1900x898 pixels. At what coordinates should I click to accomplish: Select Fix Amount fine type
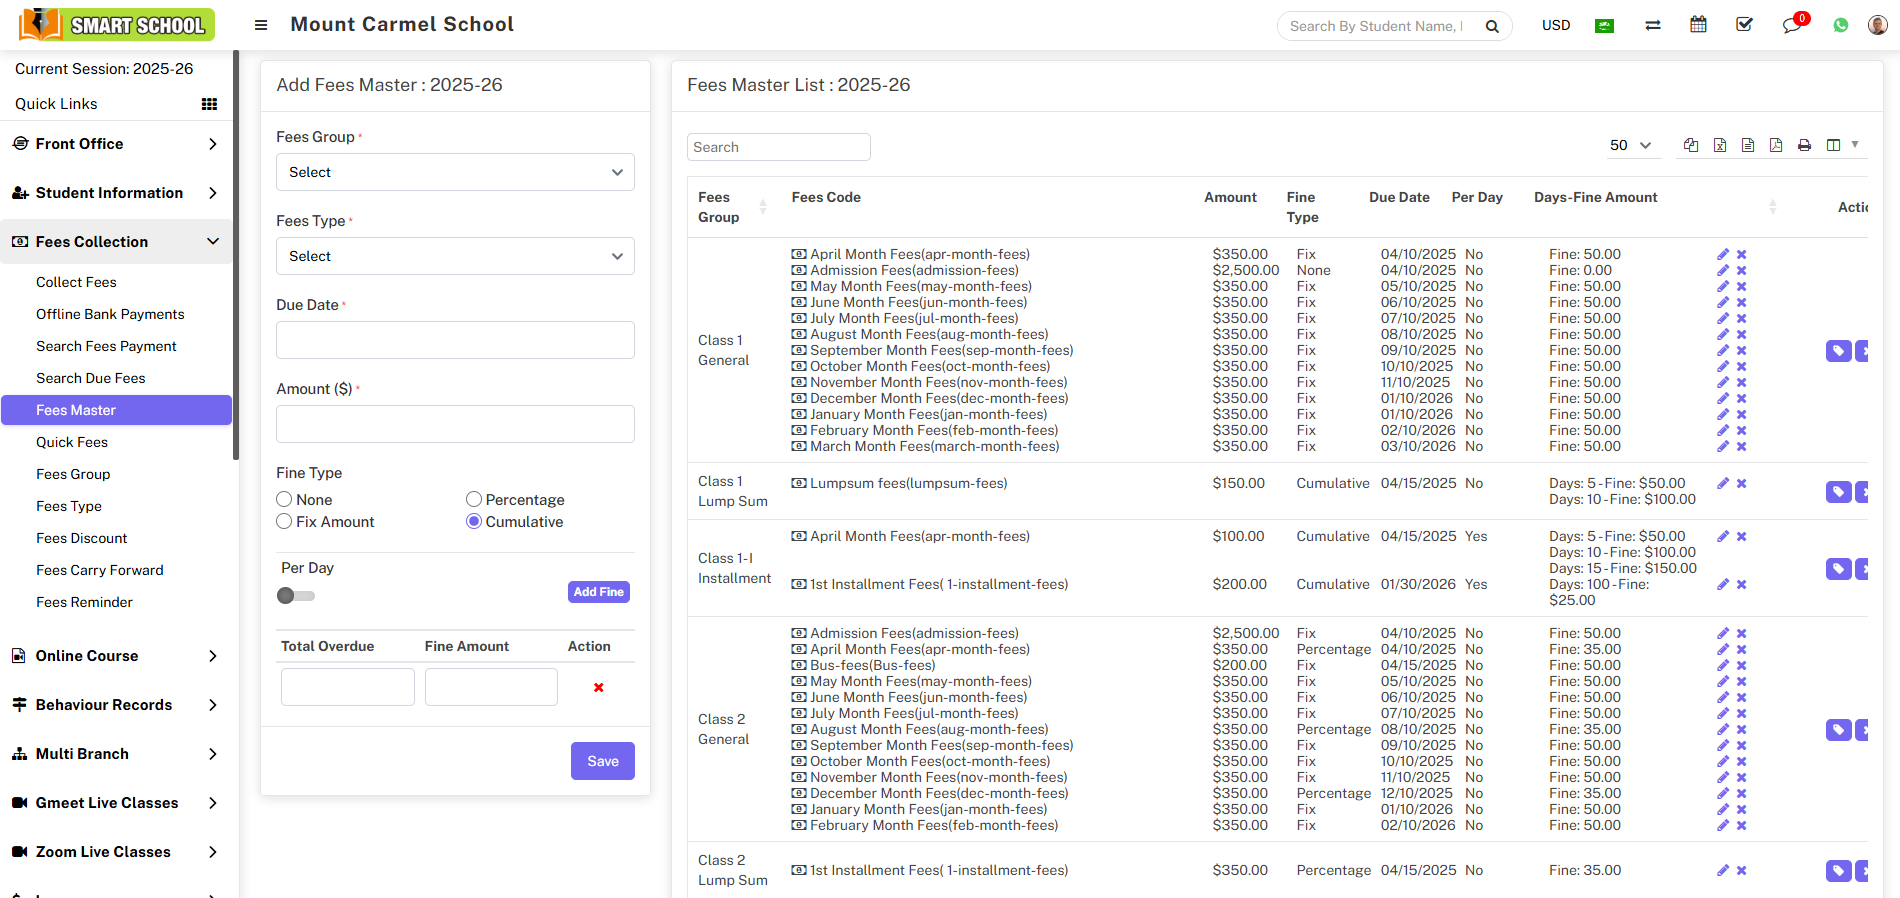(x=285, y=521)
